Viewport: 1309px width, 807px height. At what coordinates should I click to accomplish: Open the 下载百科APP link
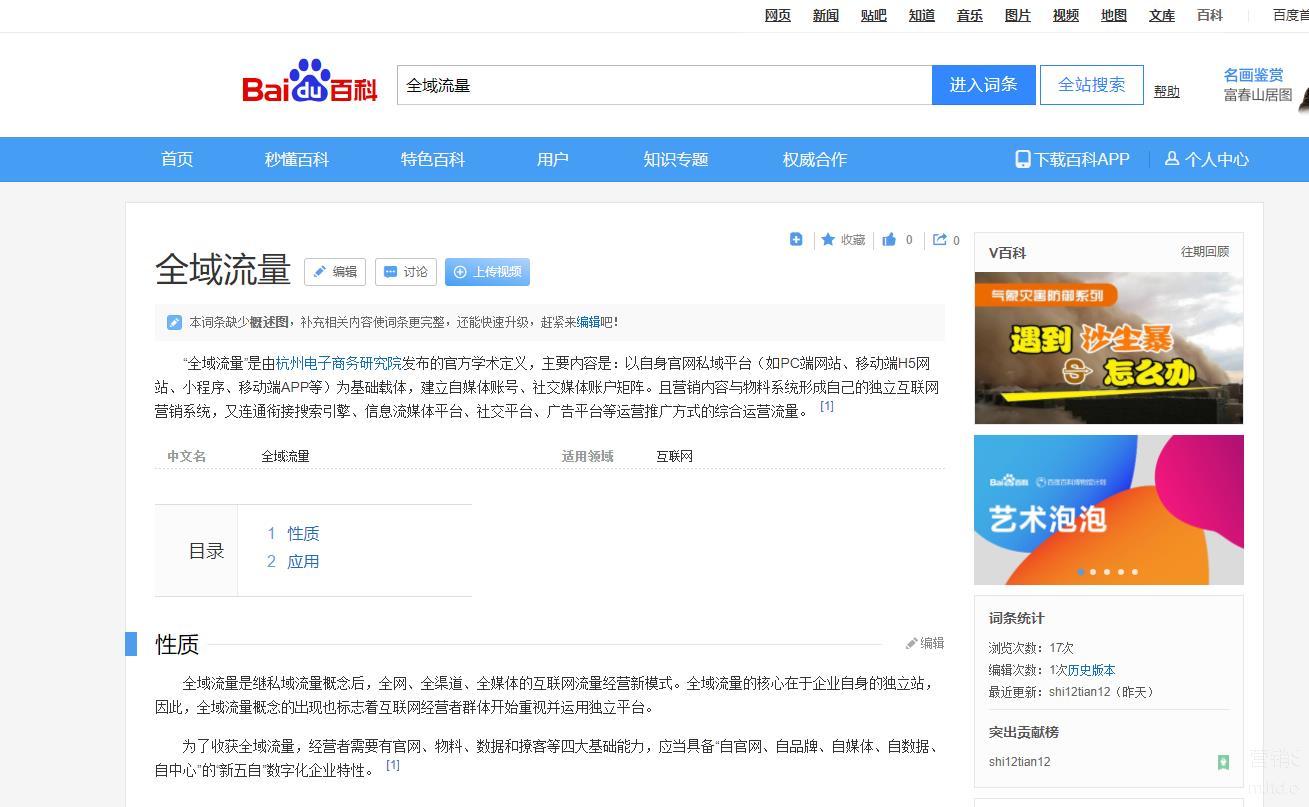(1072, 159)
